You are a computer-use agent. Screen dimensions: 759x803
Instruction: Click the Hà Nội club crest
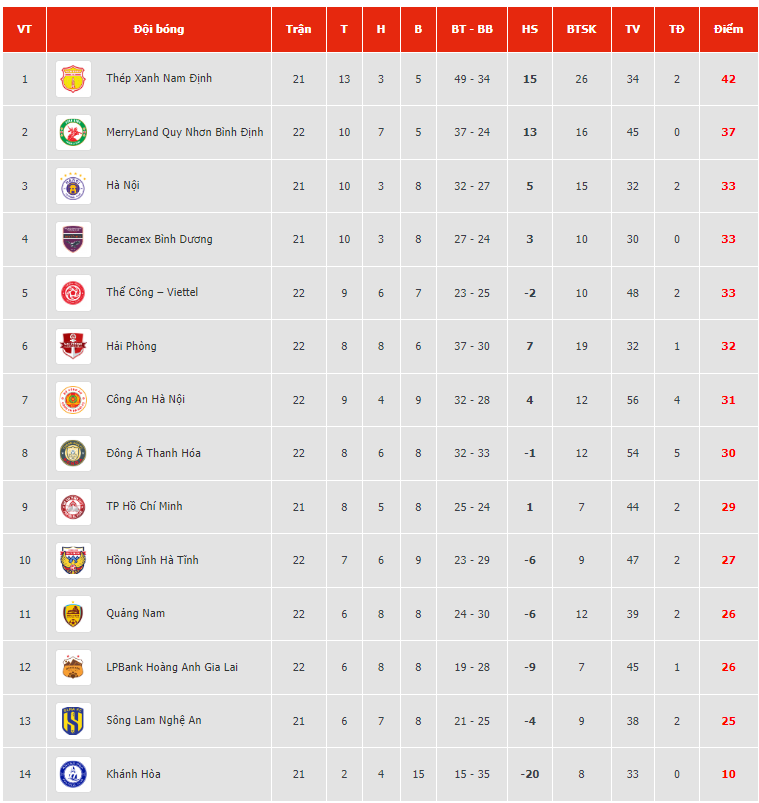click(73, 186)
